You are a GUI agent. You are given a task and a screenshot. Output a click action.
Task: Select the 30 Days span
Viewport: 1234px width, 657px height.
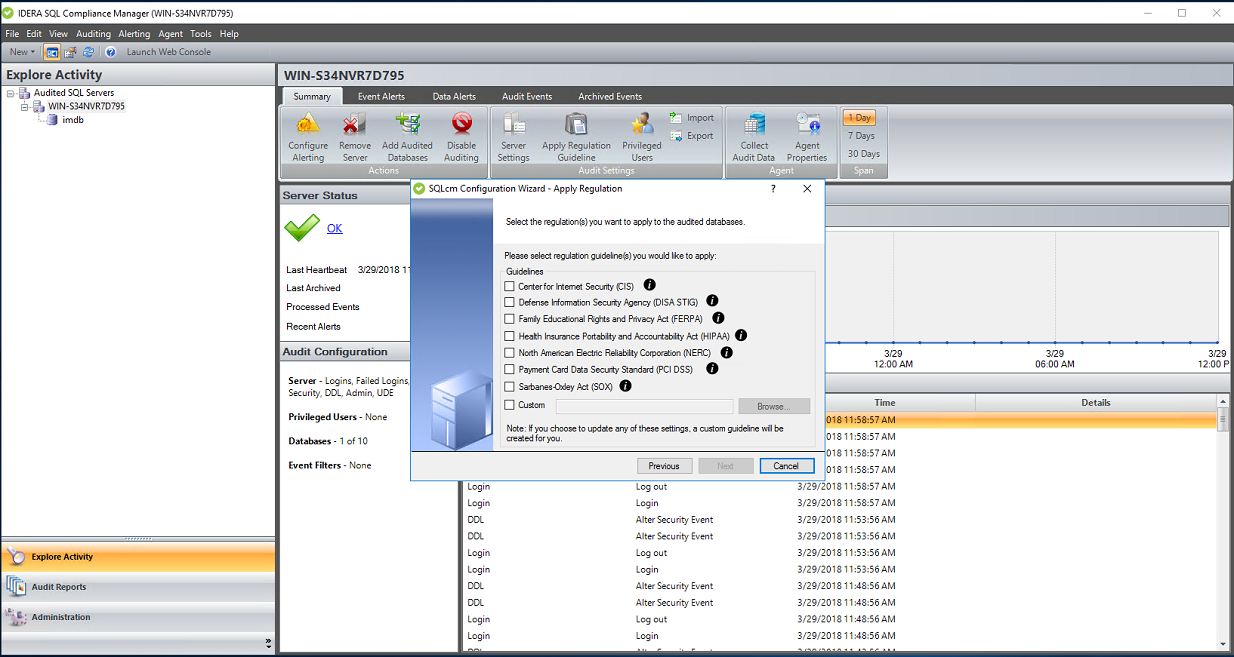tap(864, 154)
